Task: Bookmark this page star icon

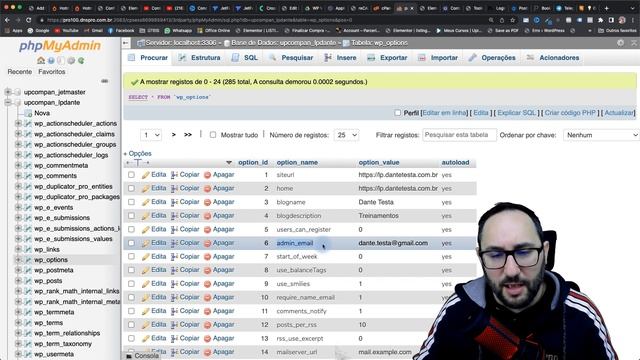Action: pyautogui.click(x=513, y=20)
